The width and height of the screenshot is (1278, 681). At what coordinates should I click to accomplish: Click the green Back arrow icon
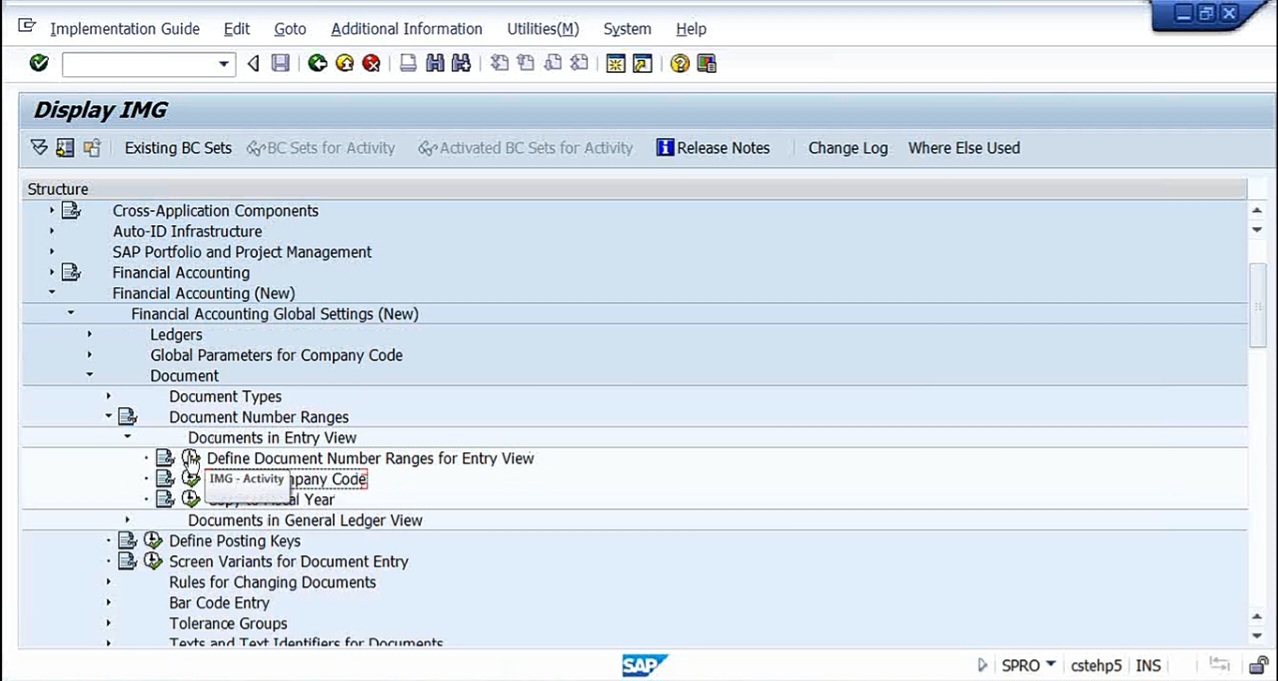tap(317, 64)
